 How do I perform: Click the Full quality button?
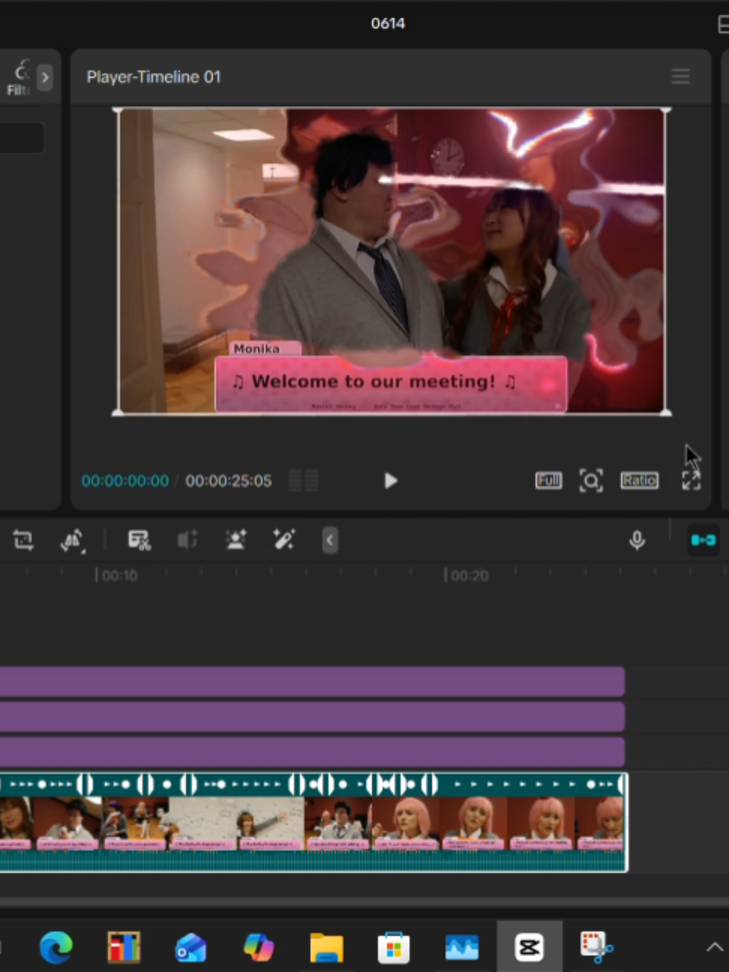(x=549, y=480)
